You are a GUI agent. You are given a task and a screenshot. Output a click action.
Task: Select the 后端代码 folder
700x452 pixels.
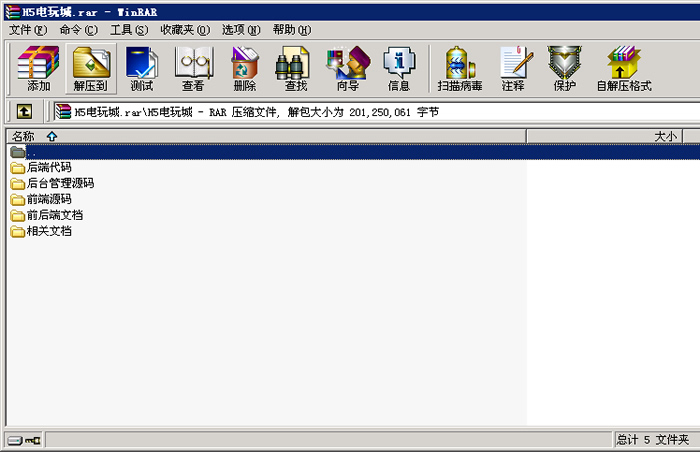tap(48, 168)
